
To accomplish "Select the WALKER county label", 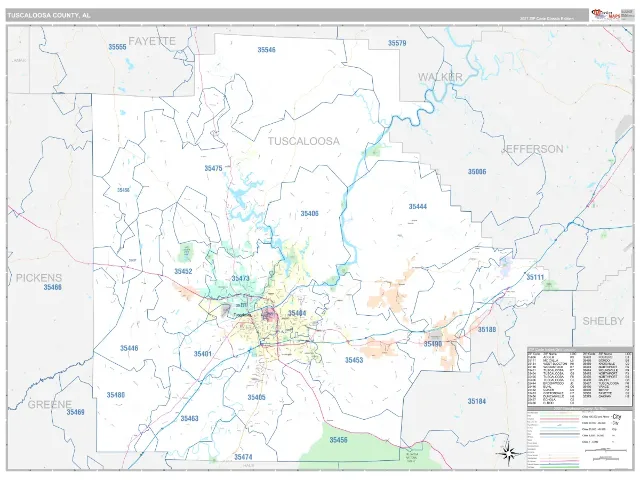I will (x=440, y=77).
